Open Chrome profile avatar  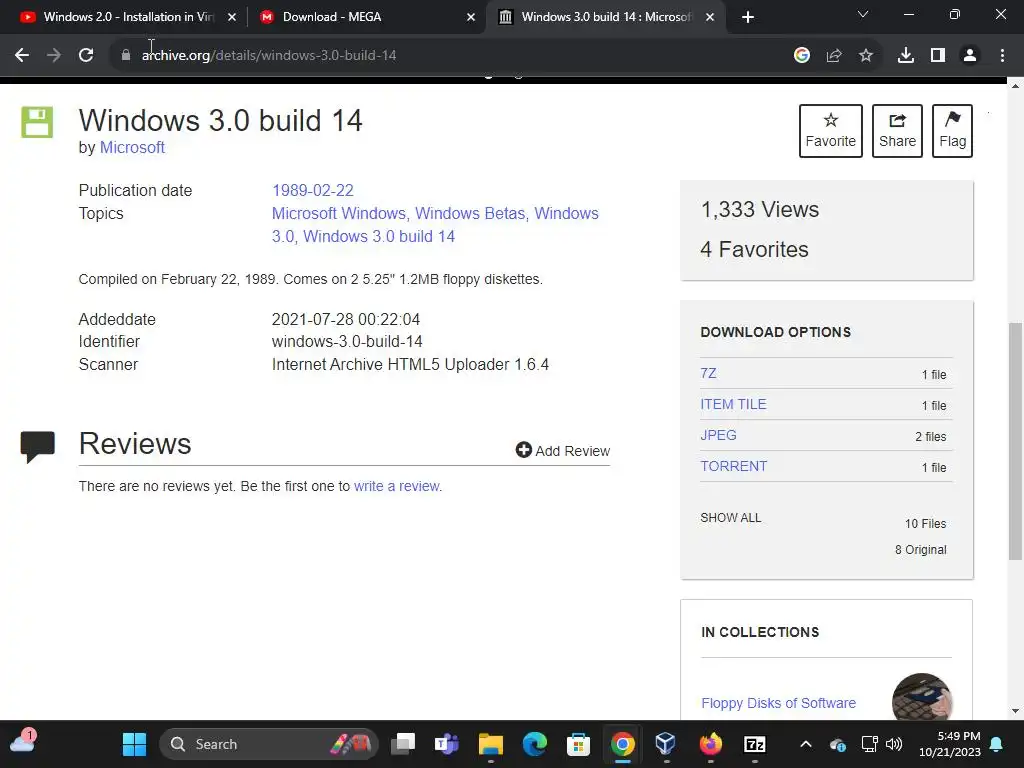pyautogui.click(x=970, y=56)
